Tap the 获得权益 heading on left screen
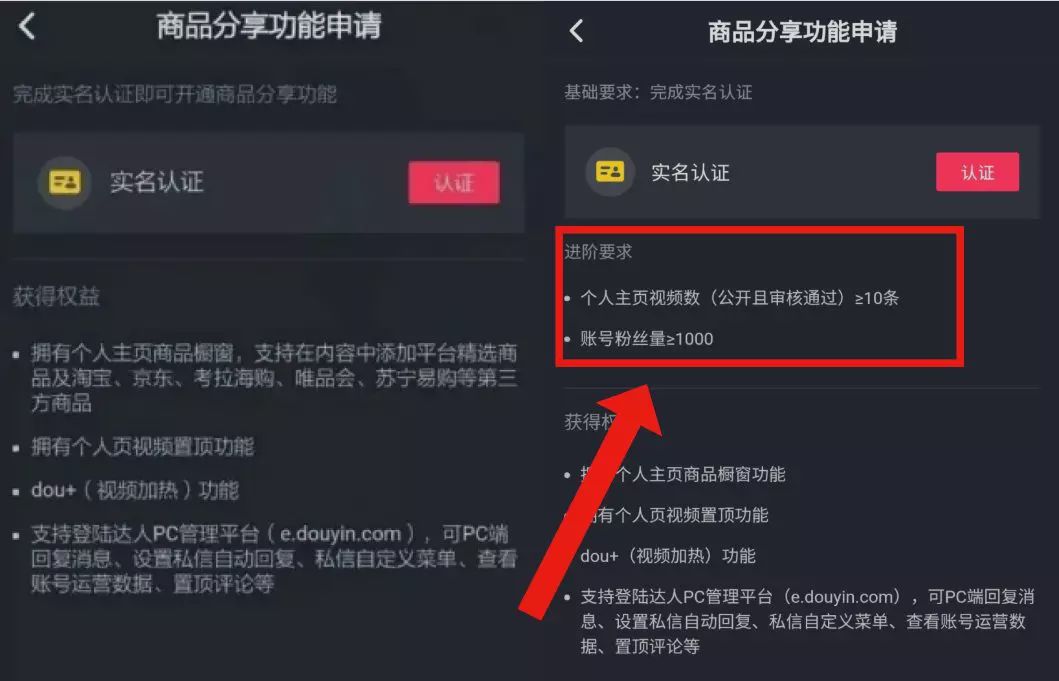Screen dimensions: 1059x681 tap(56, 296)
